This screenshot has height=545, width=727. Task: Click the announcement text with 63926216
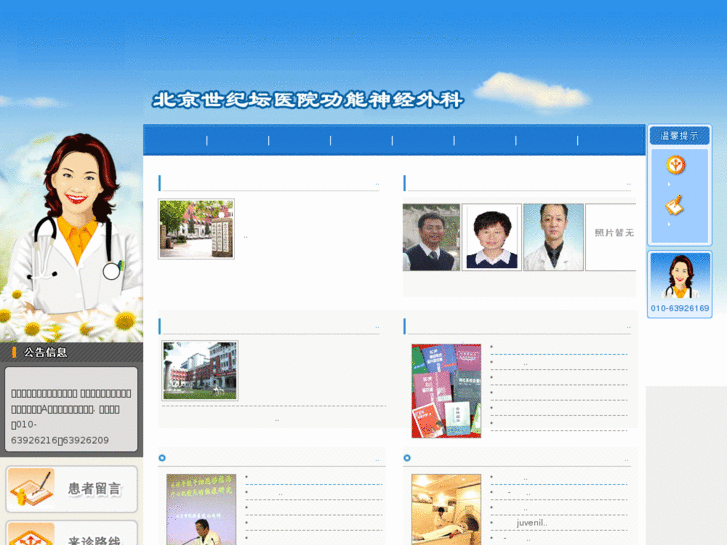click(x=71, y=417)
